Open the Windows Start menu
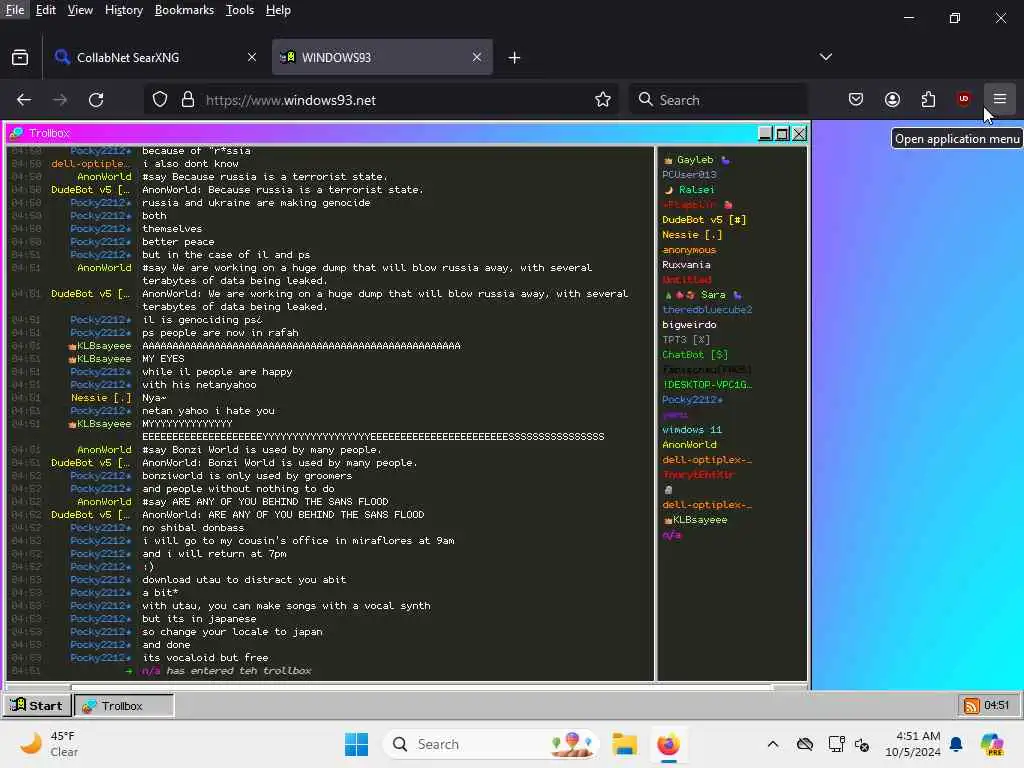The height and width of the screenshot is (768, 1024). point(357,744)
